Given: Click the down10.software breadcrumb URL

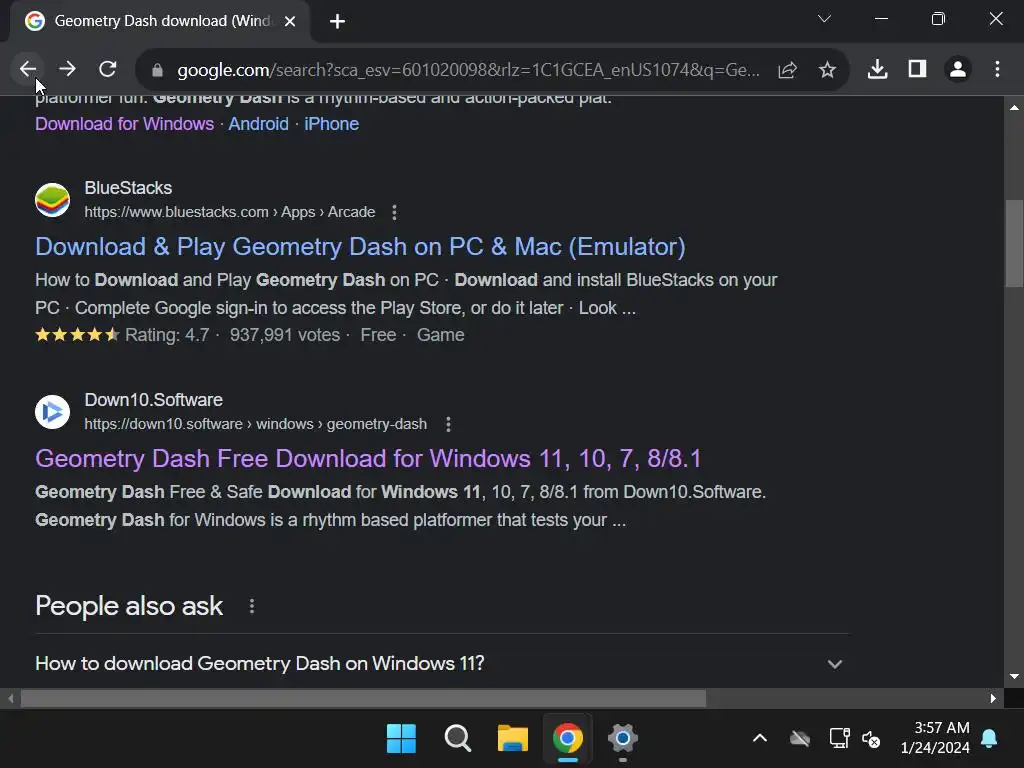Looking at the screenshot, I should click(255, 424).
